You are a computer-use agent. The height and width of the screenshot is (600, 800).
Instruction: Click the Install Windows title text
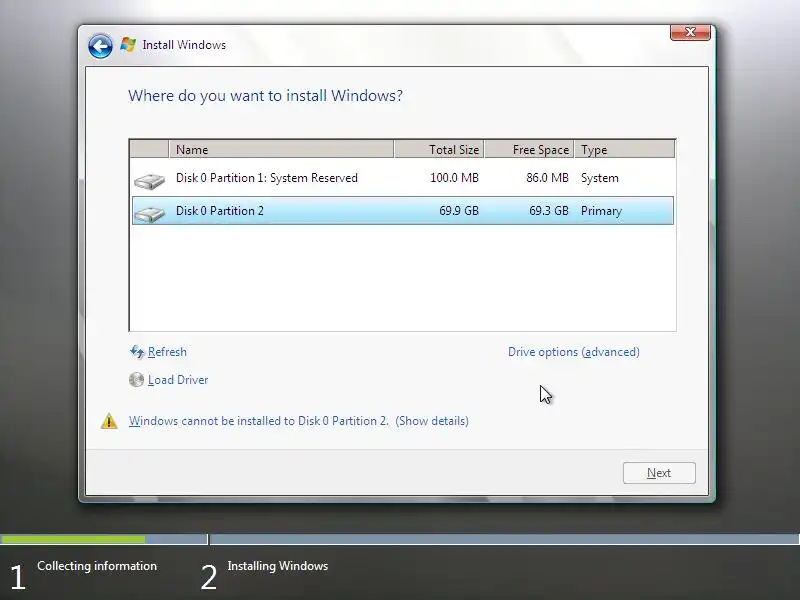(x=184, y=45)
